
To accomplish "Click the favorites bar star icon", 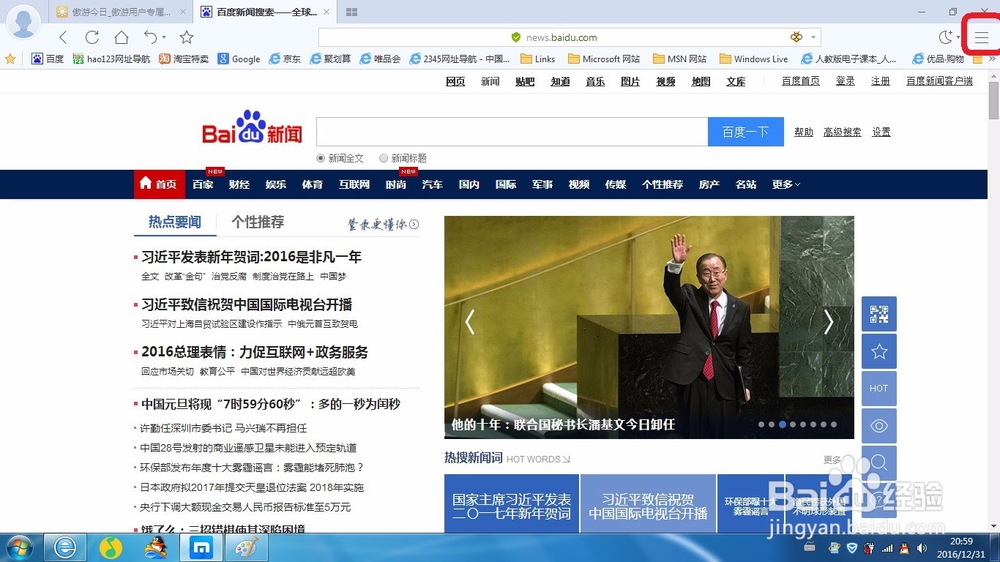I will tap(10, 59).
